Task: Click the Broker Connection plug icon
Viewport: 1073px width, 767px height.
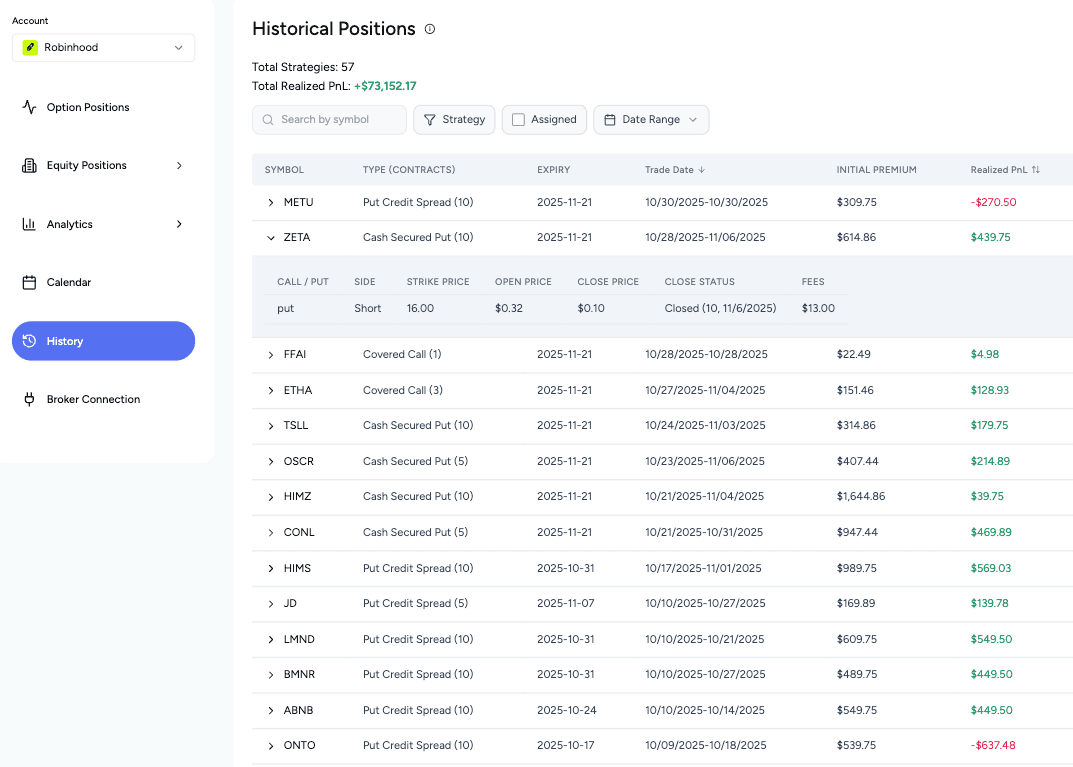Action: pyautogui.click(x=30, y=399)
